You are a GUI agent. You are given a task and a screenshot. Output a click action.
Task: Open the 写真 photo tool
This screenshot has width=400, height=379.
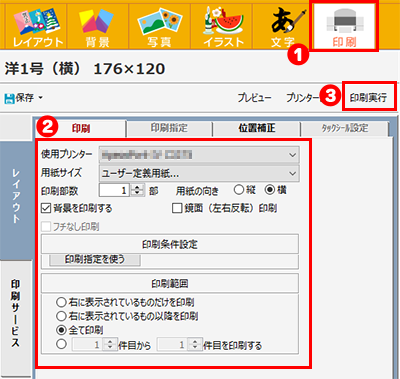[x=159, y=26]
